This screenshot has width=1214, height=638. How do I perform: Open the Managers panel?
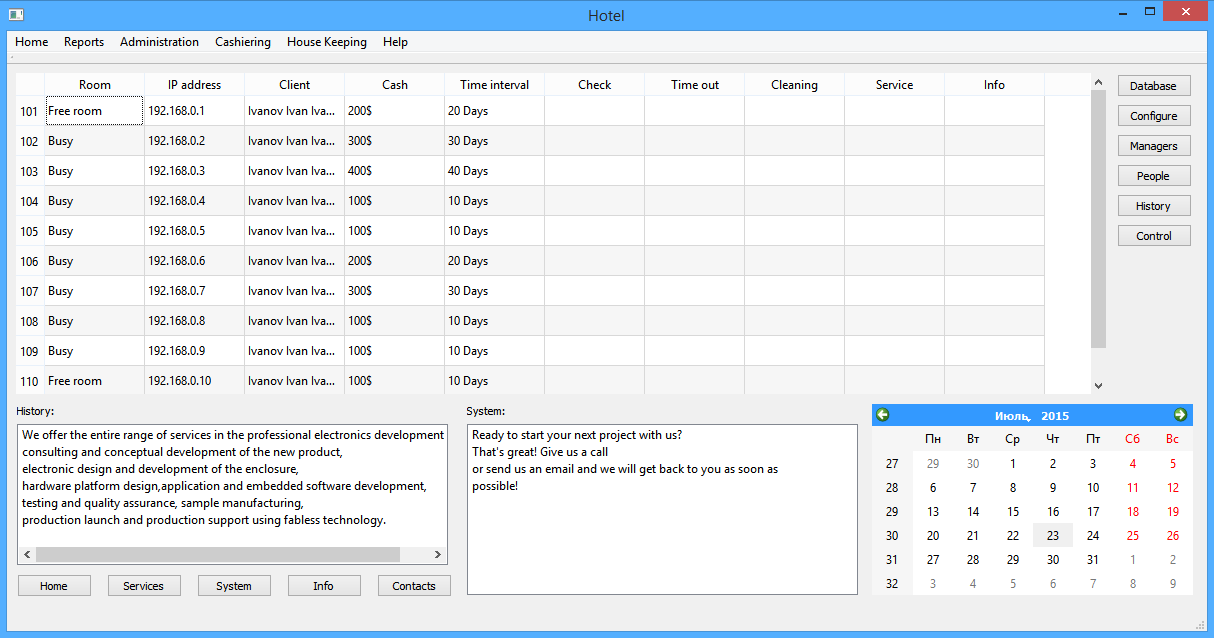pyautogui.click(x=1153, y=146)
